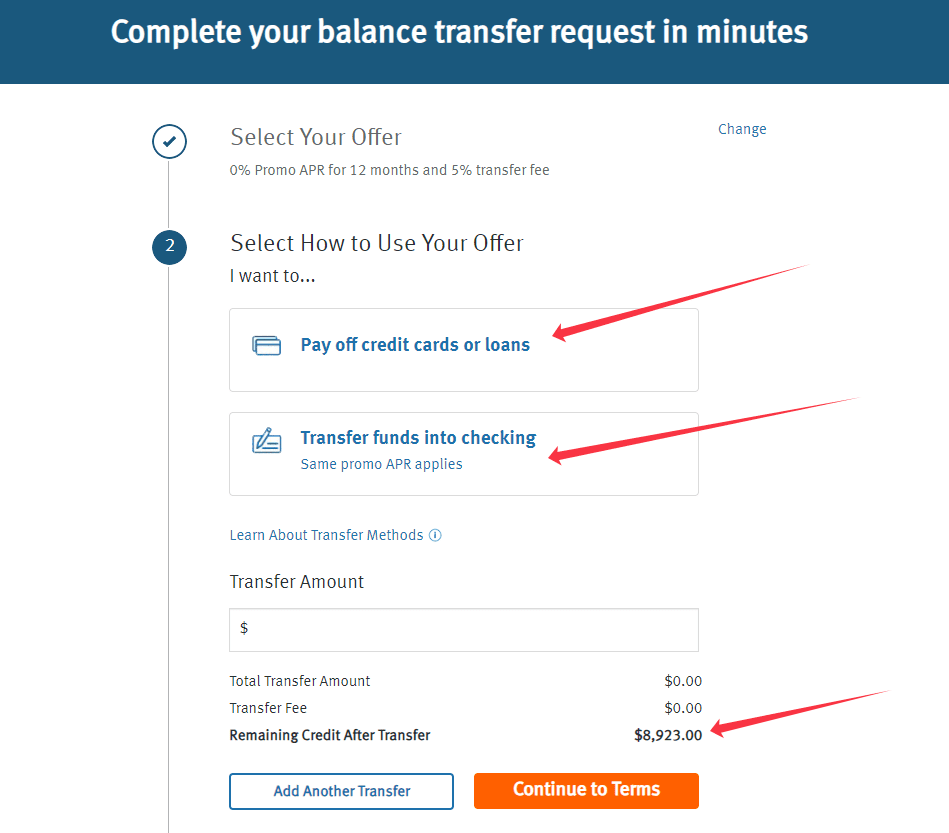Screen dimensions: 949x833
Task: Click the check-writing icon
Action: (x=267, y=441)
